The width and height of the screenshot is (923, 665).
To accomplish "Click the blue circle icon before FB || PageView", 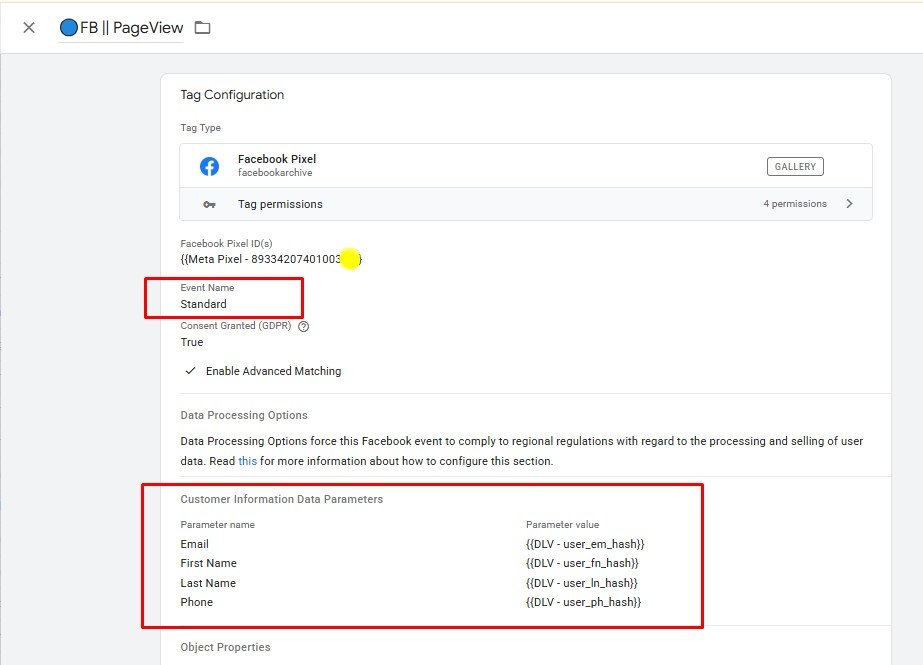I will click(x=69, y=28).
